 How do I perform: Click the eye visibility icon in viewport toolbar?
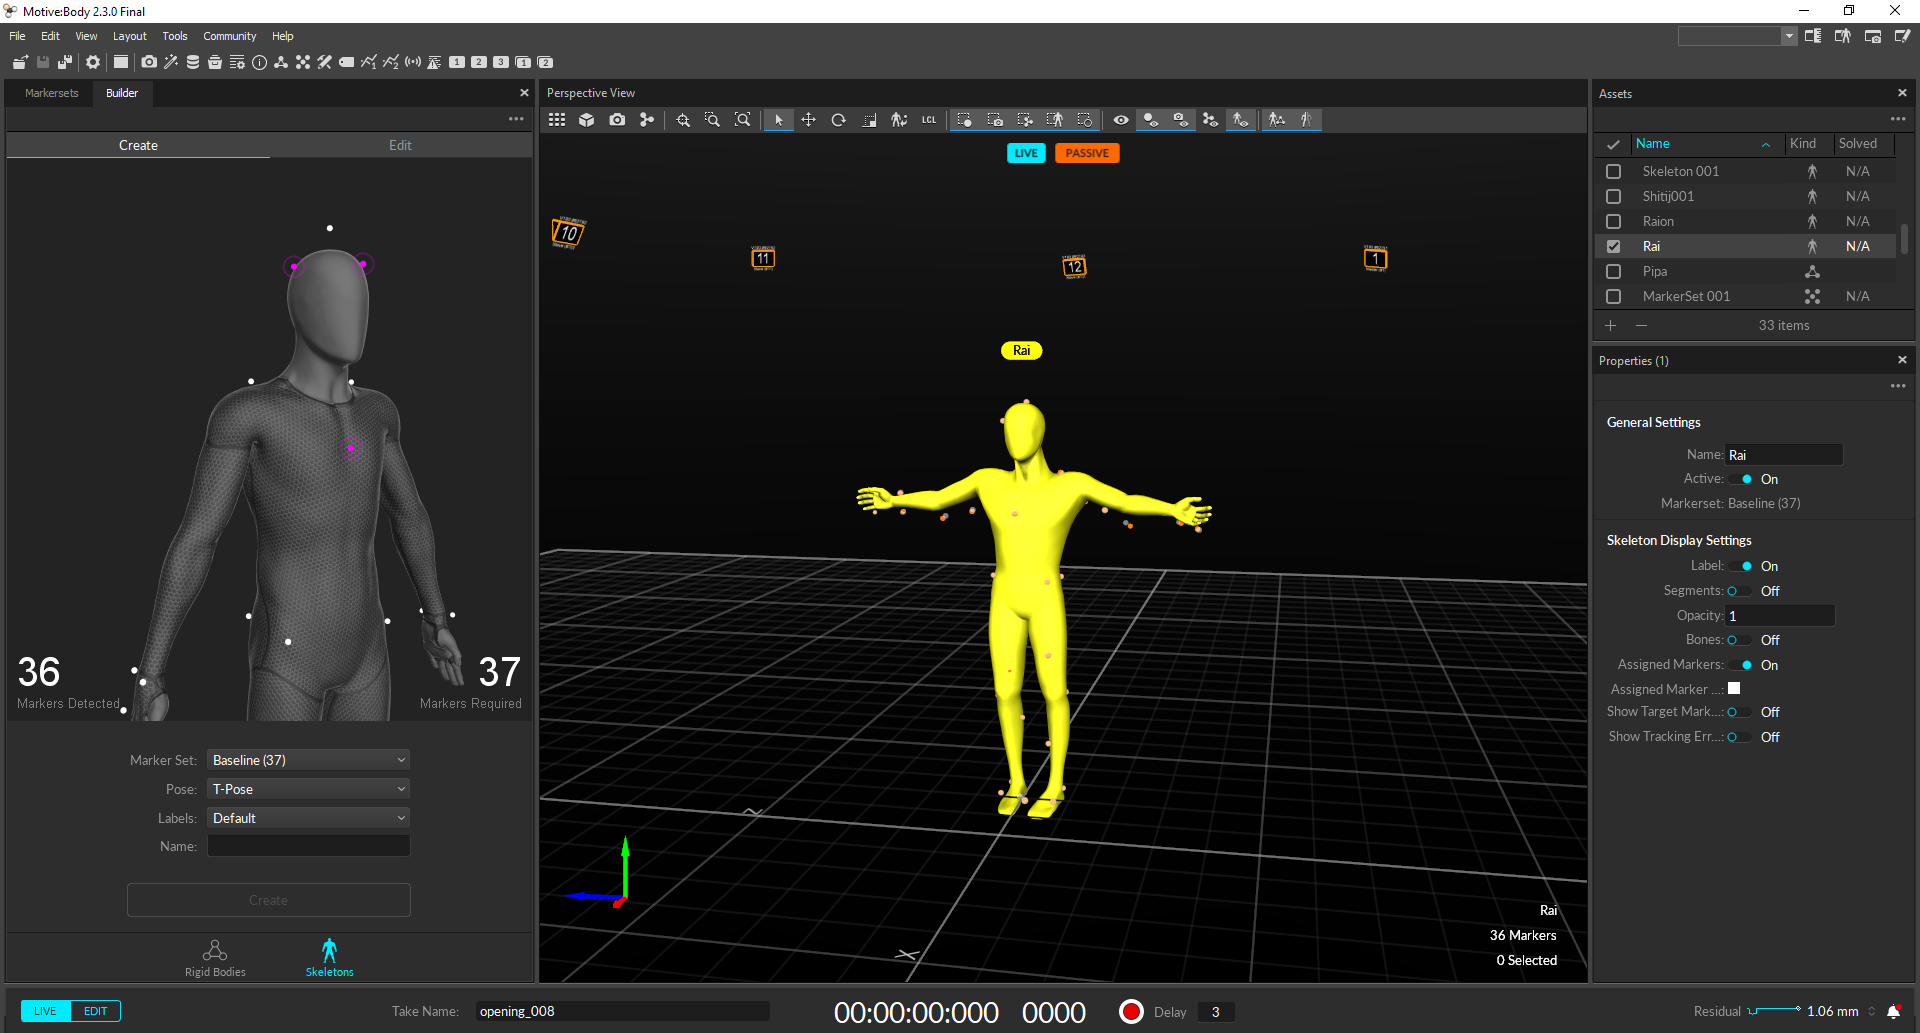[1121, 120]
